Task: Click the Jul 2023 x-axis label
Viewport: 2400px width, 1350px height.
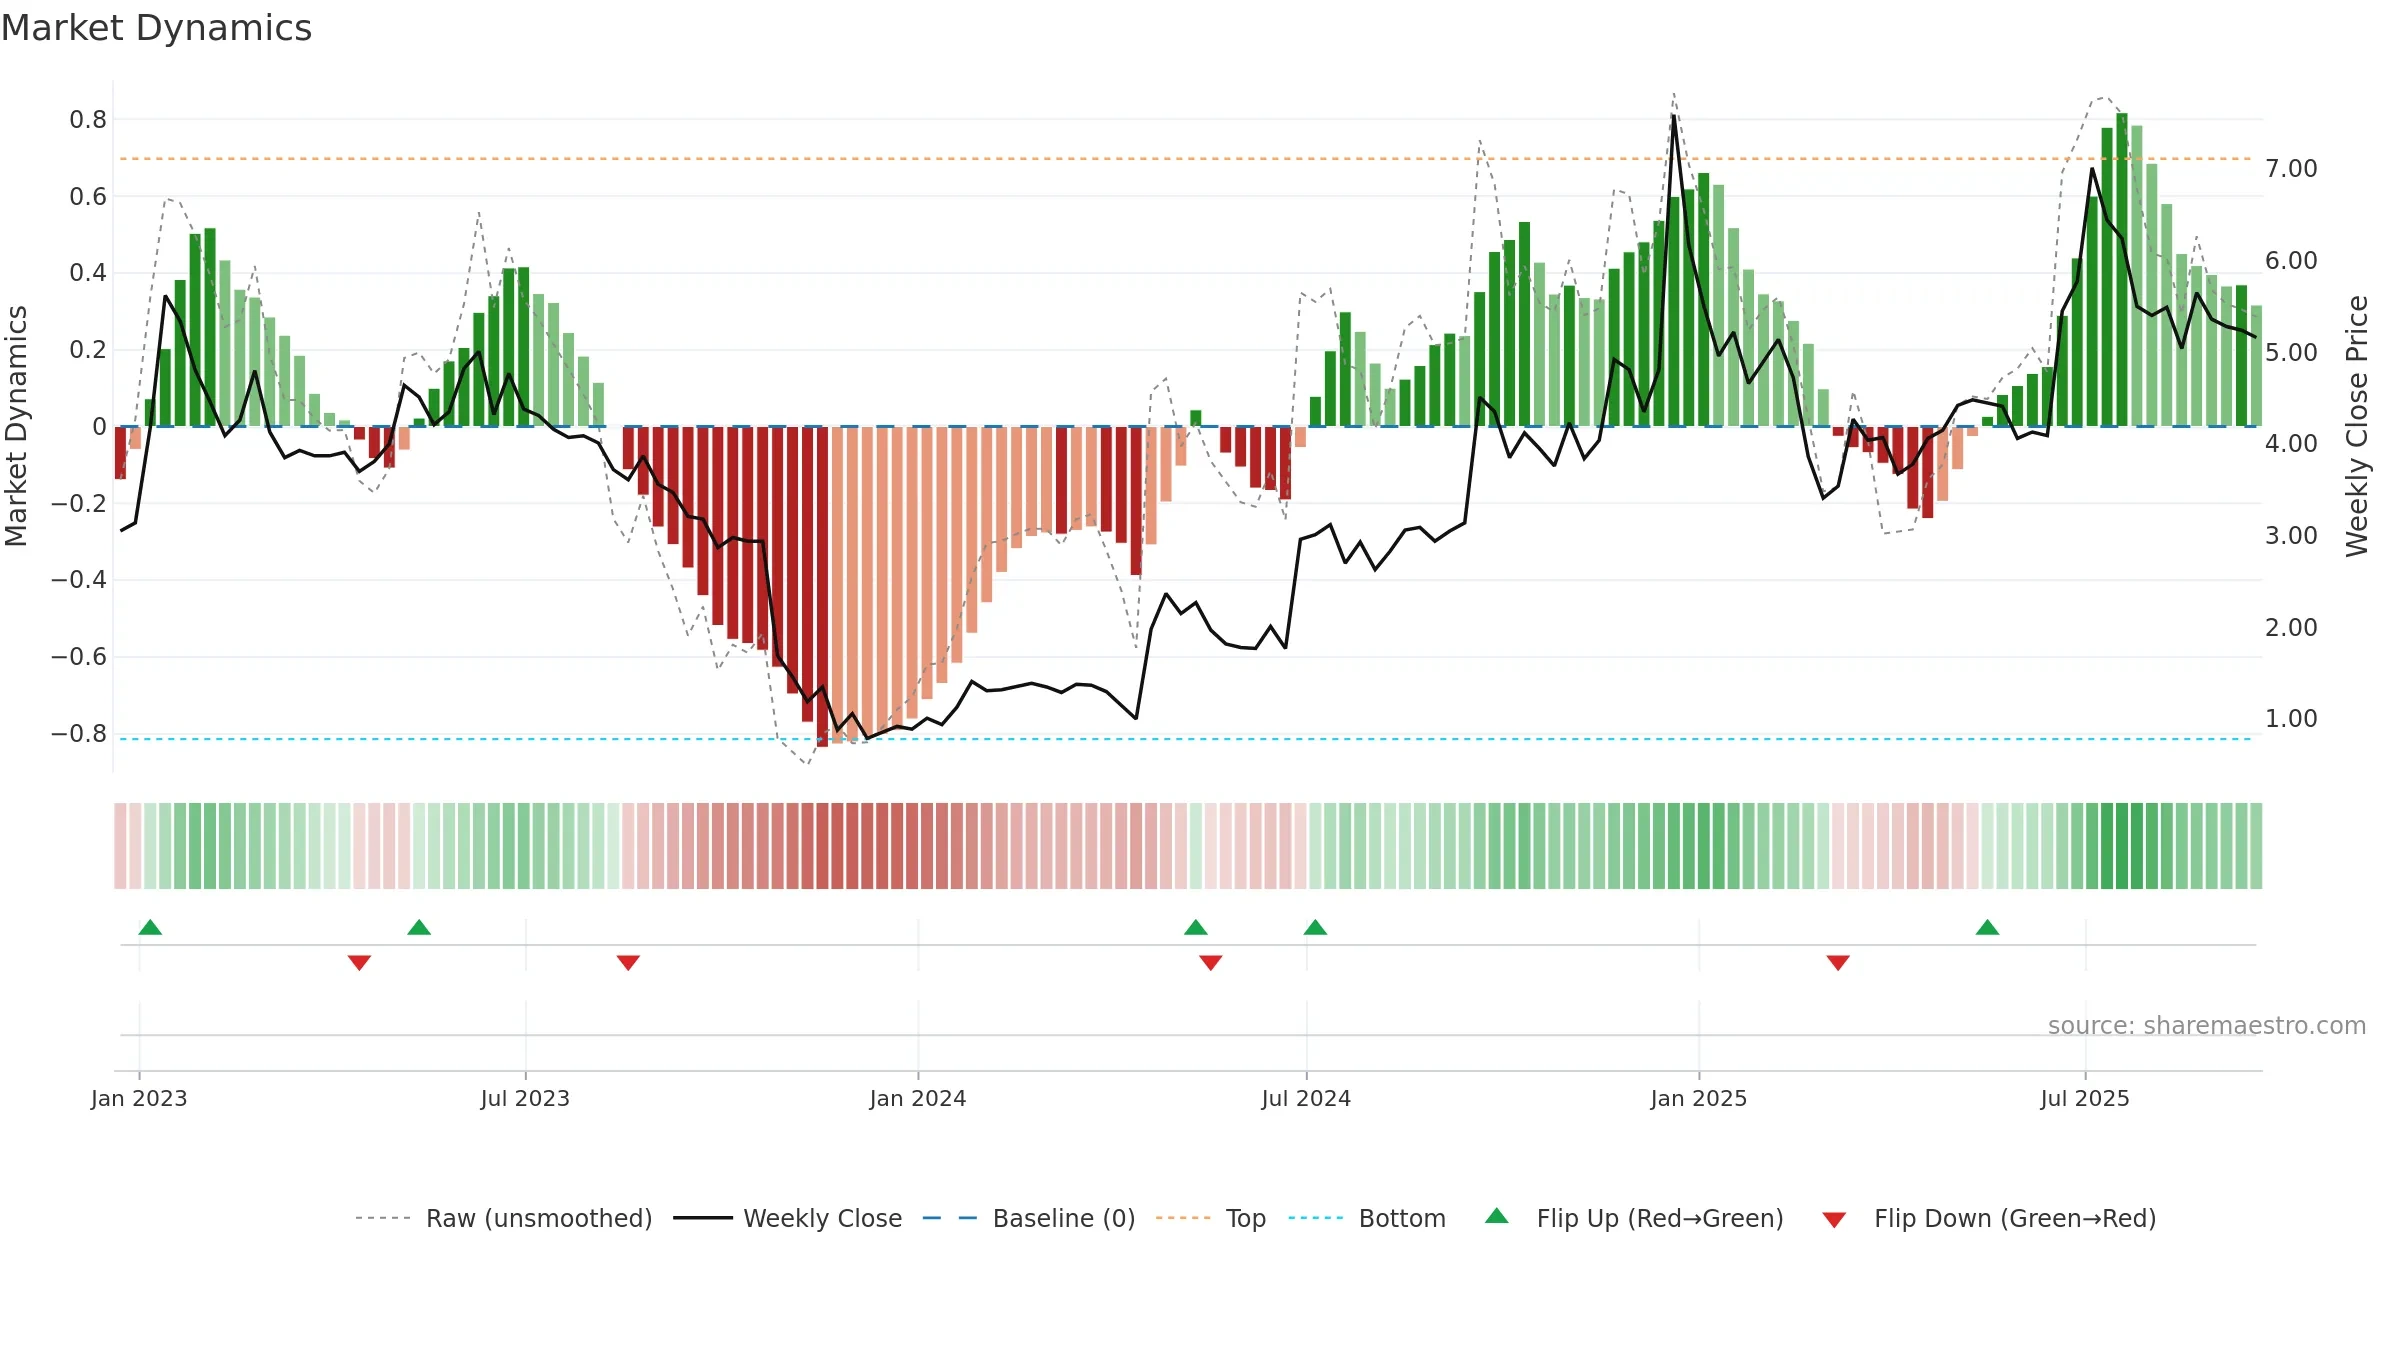Action: pyautogui.click(x=525, y=1098)
